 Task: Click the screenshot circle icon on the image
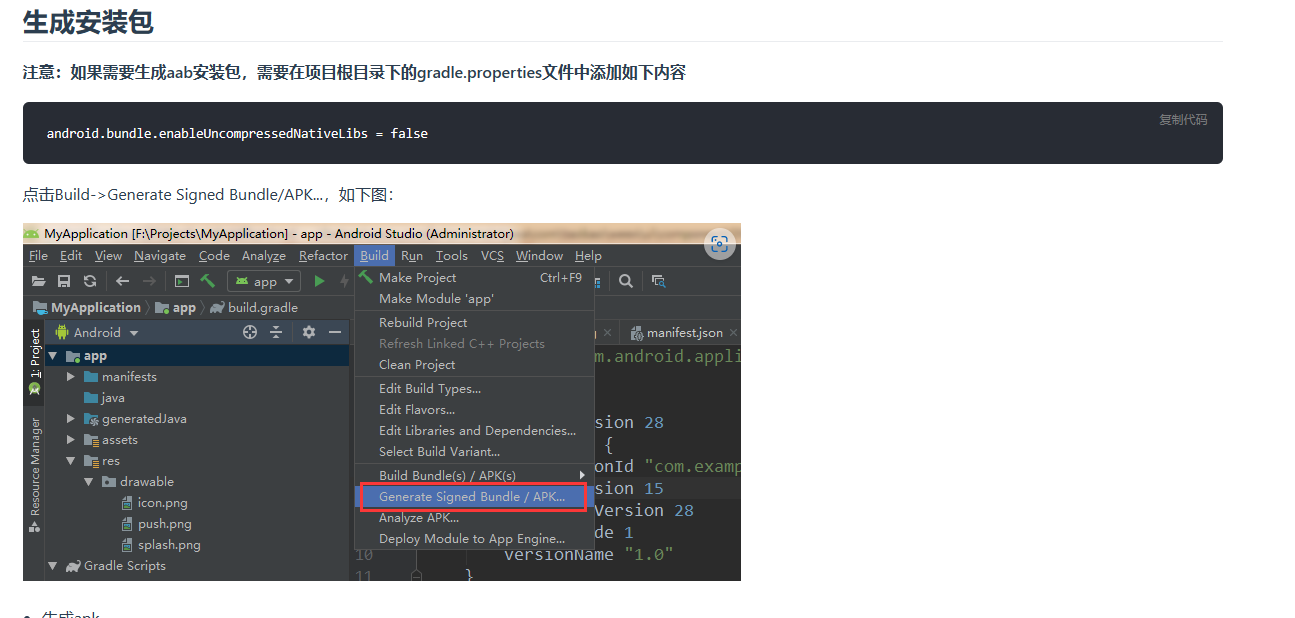(x=720, y=244)
